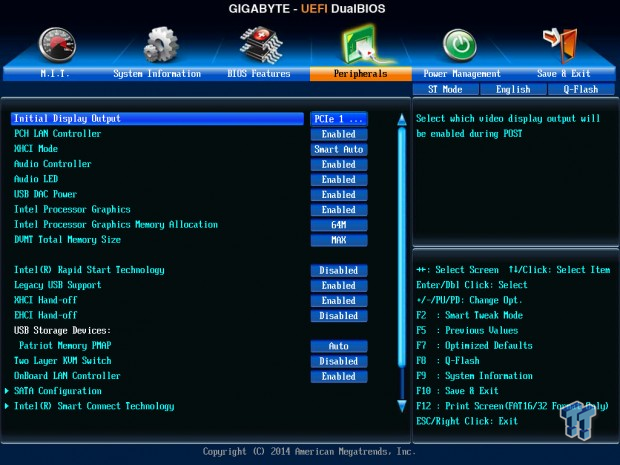Image resolution: width=620 pixels, height=465 pixels.
Task: Click the F10 Save & Exit help line
Action: 457,391
